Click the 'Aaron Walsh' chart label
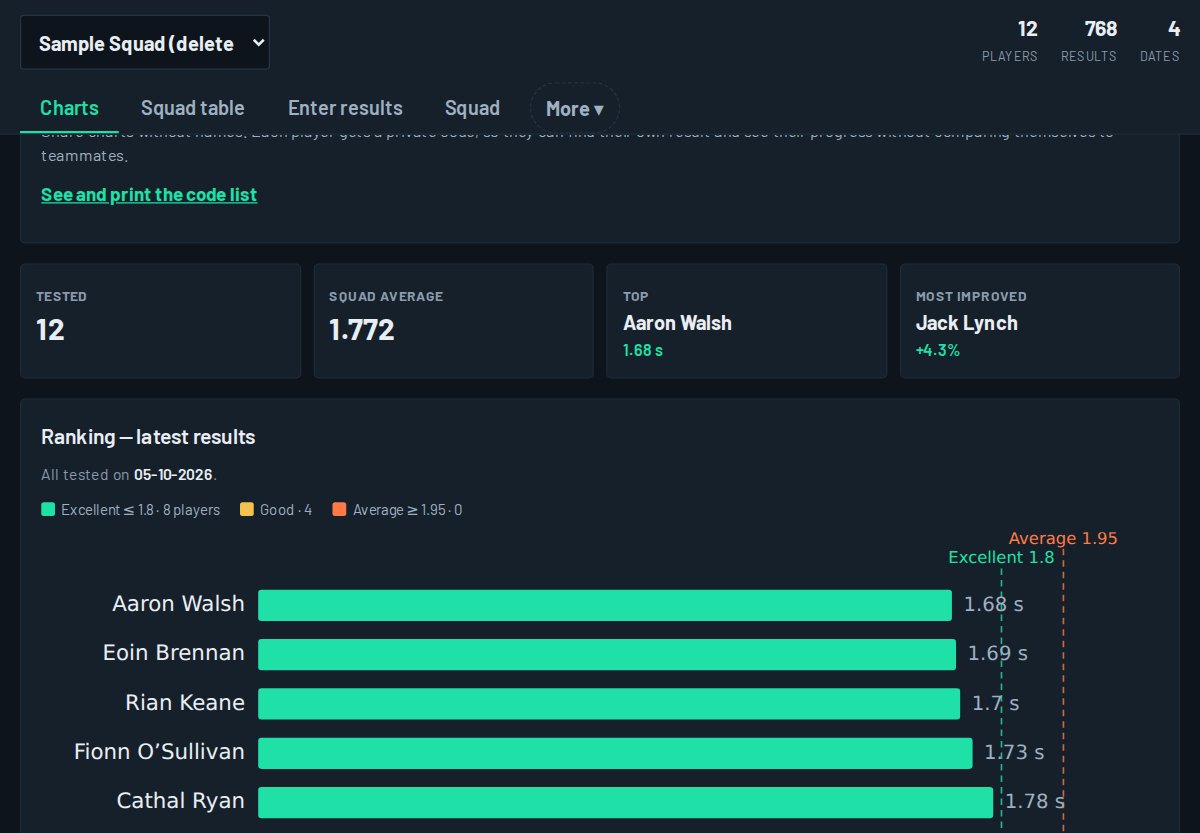This screenshot has height=833, width=1200. click(178, 604)
